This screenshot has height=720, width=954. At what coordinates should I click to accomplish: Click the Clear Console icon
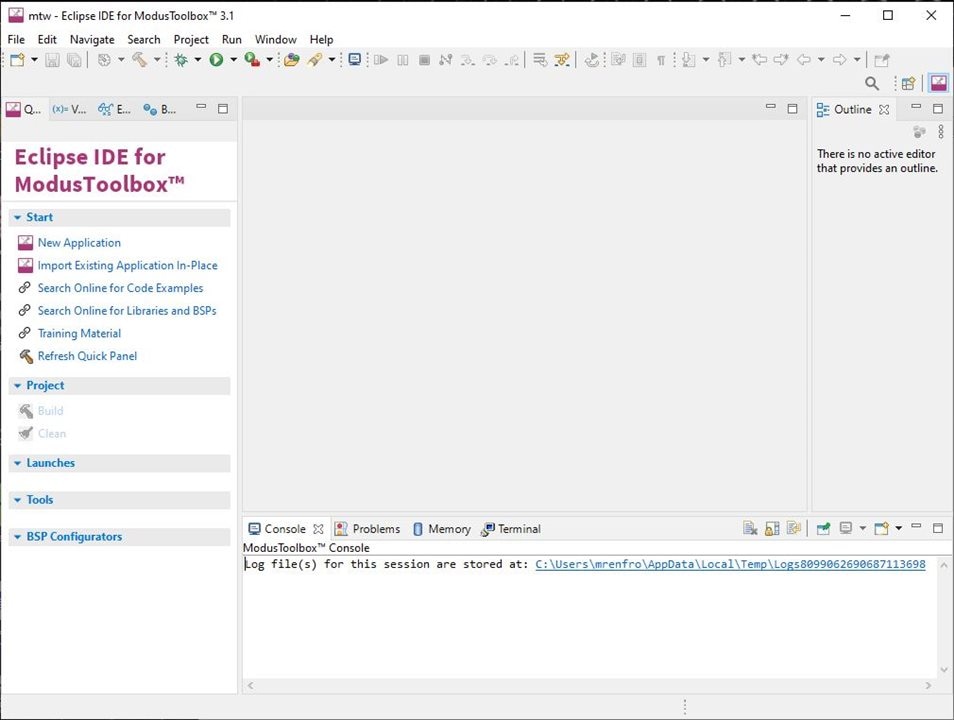(750, 528)
